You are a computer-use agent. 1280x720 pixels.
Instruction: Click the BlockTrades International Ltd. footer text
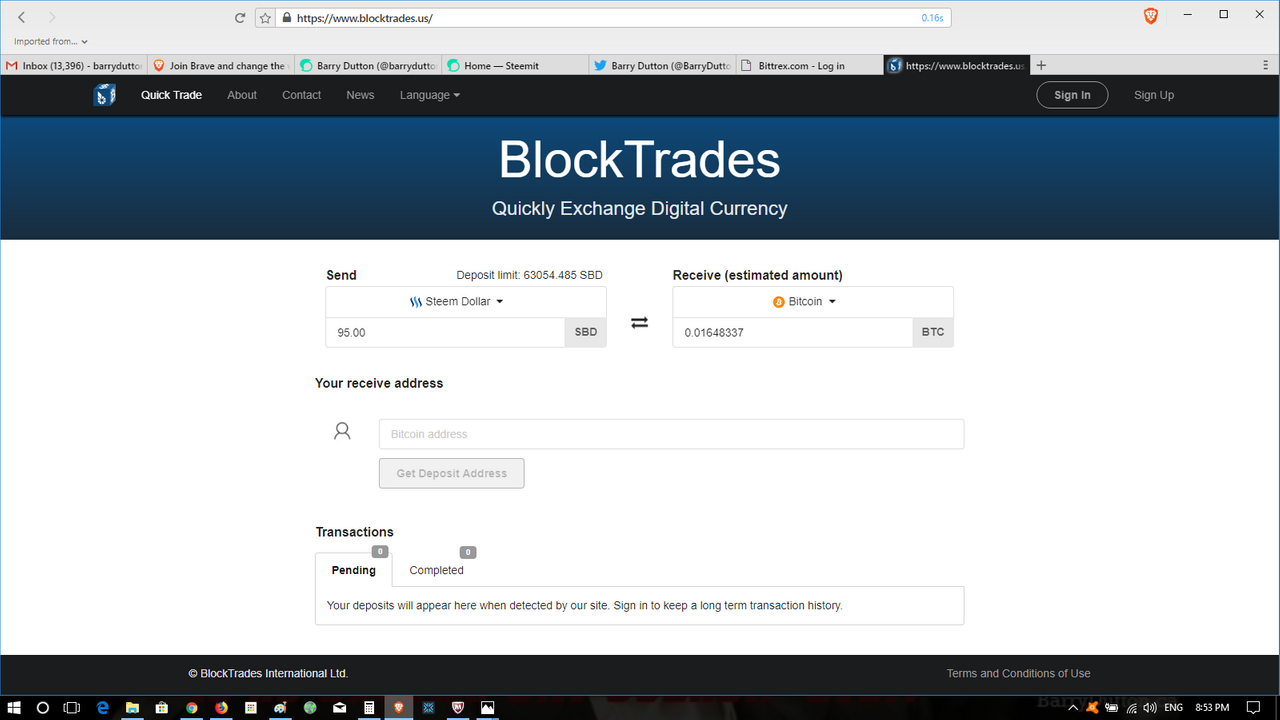[268, 673]
